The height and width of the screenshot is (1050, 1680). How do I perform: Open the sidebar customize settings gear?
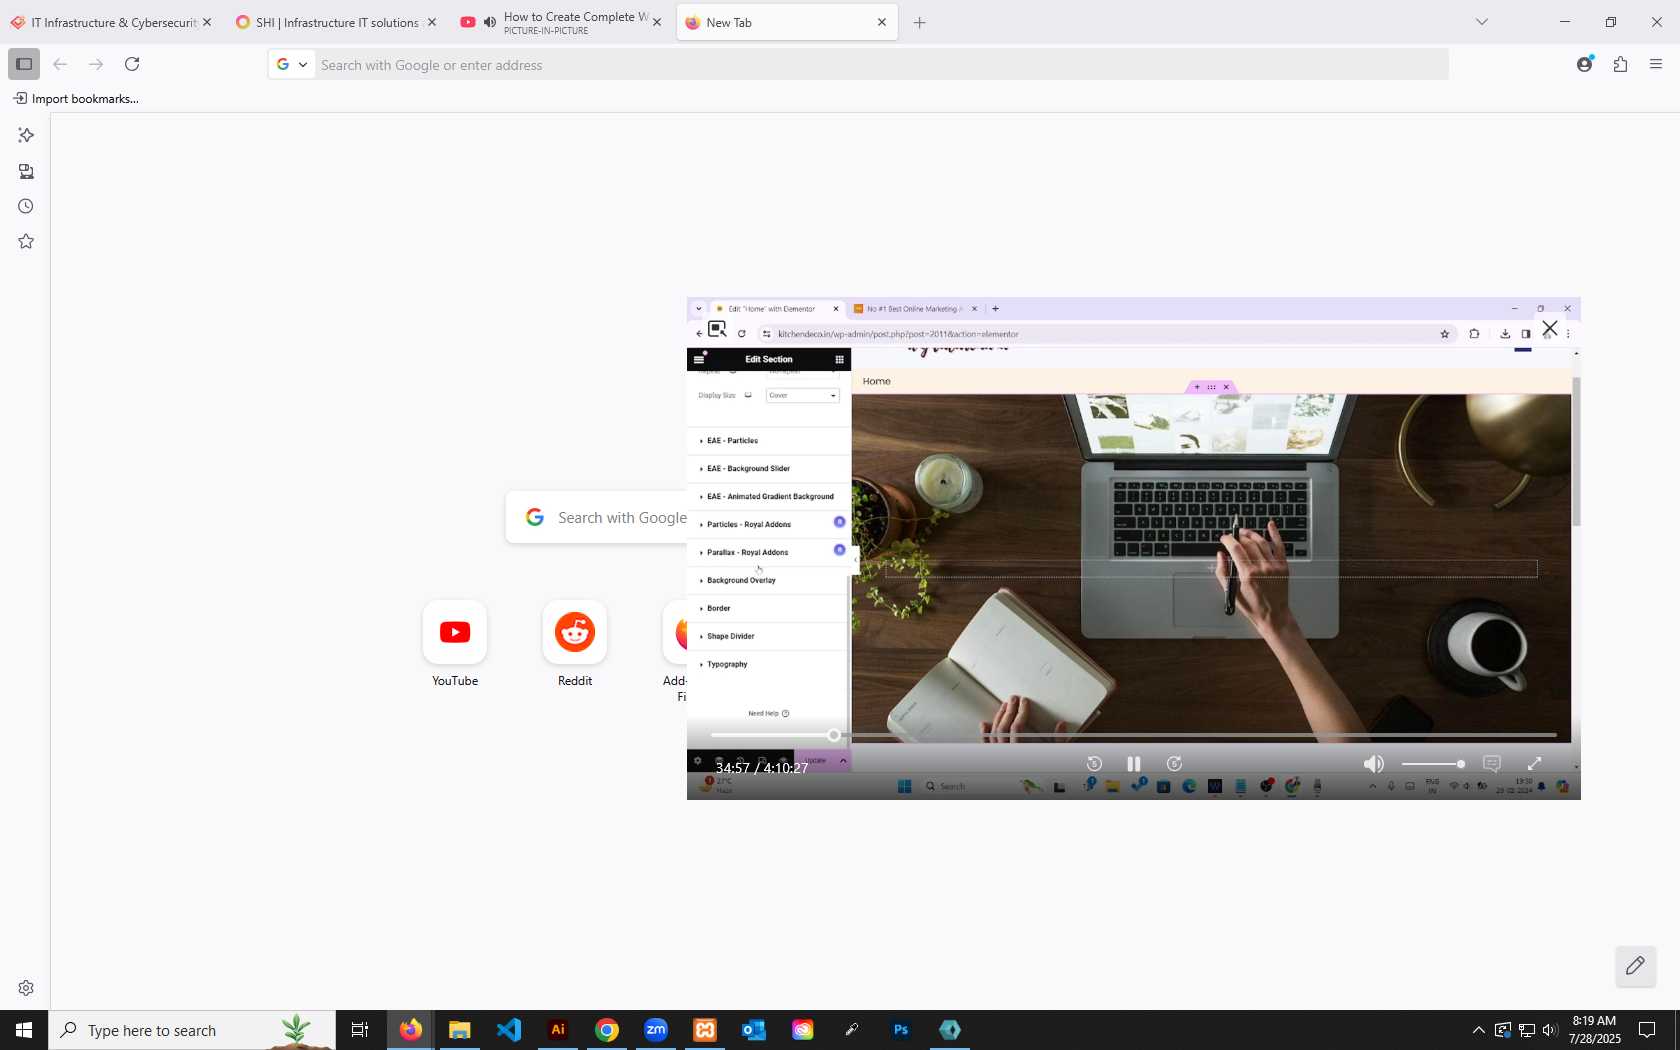pos(26,988)
